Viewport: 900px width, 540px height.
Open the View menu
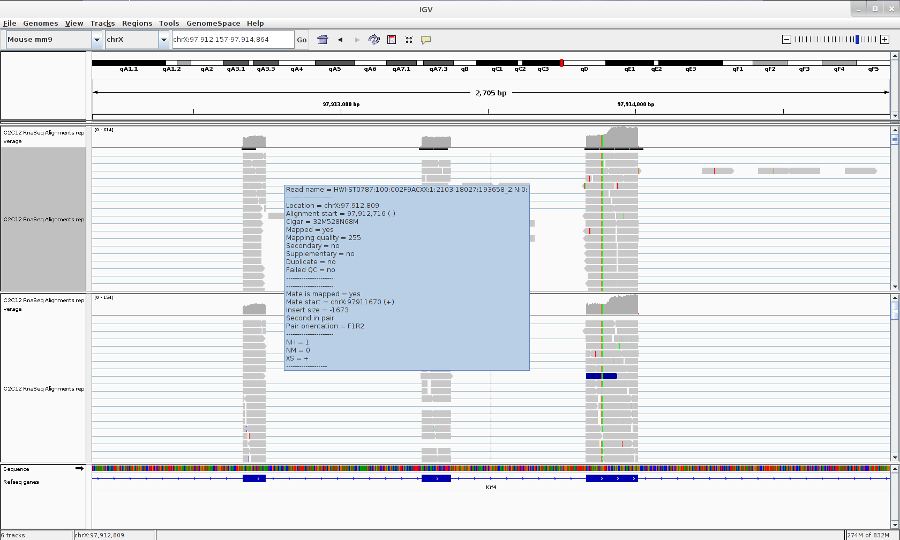point(74,24)
